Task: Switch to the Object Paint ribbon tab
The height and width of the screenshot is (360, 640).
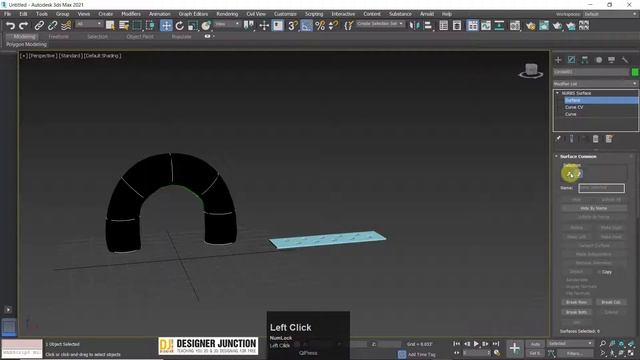Action: pos(140,36)
